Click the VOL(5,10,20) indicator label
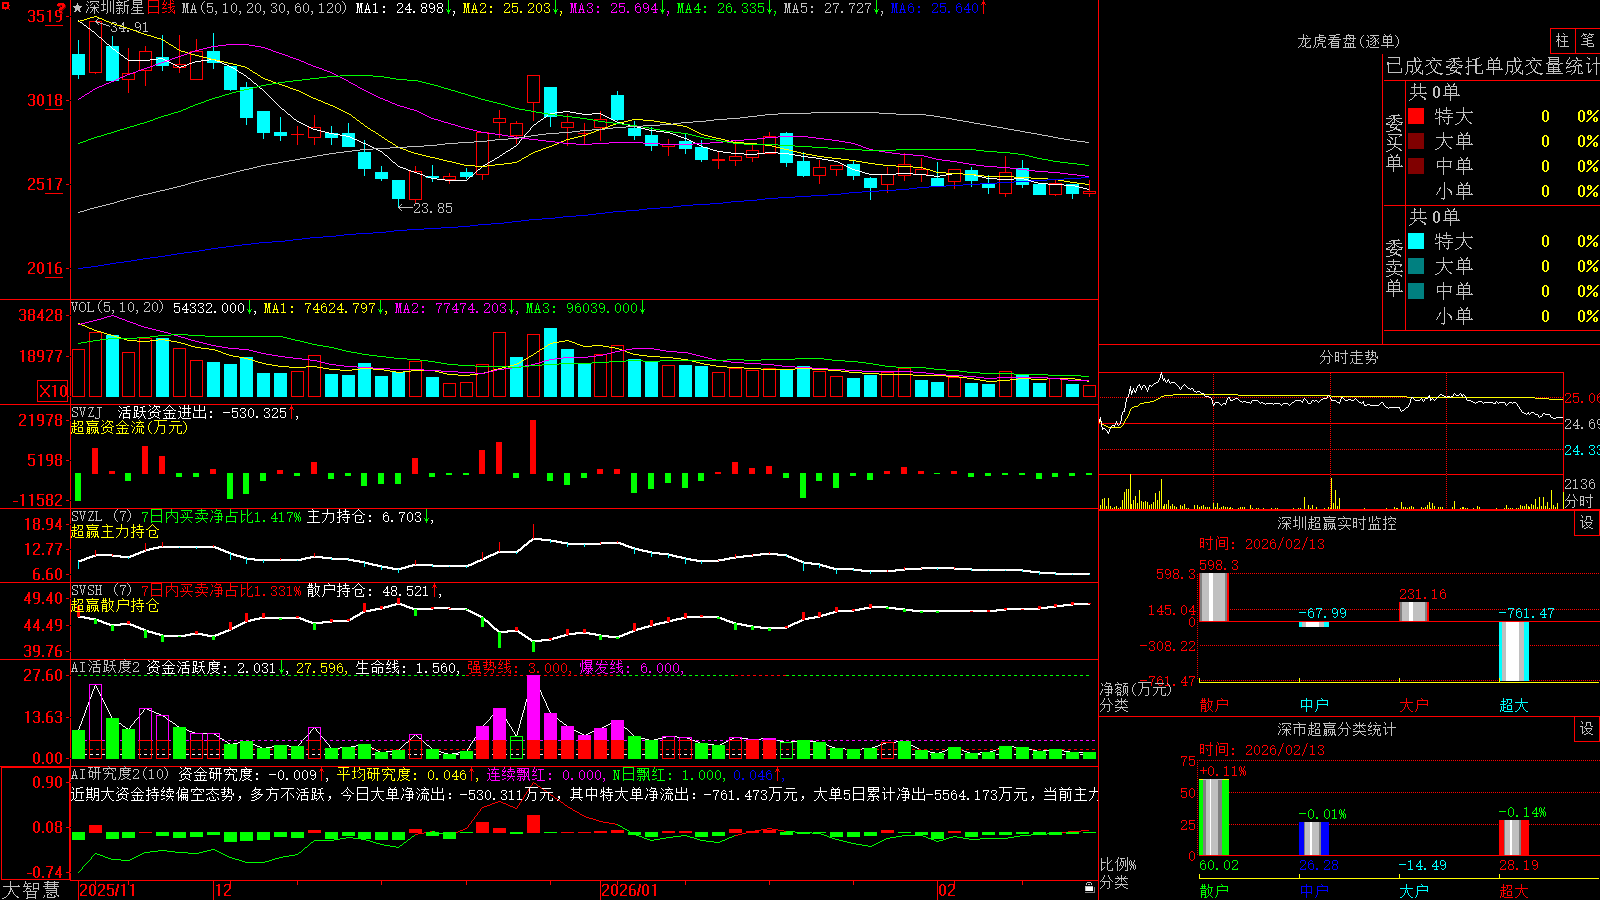Viewport: 1600px width, 900px height. coord(117,307)
